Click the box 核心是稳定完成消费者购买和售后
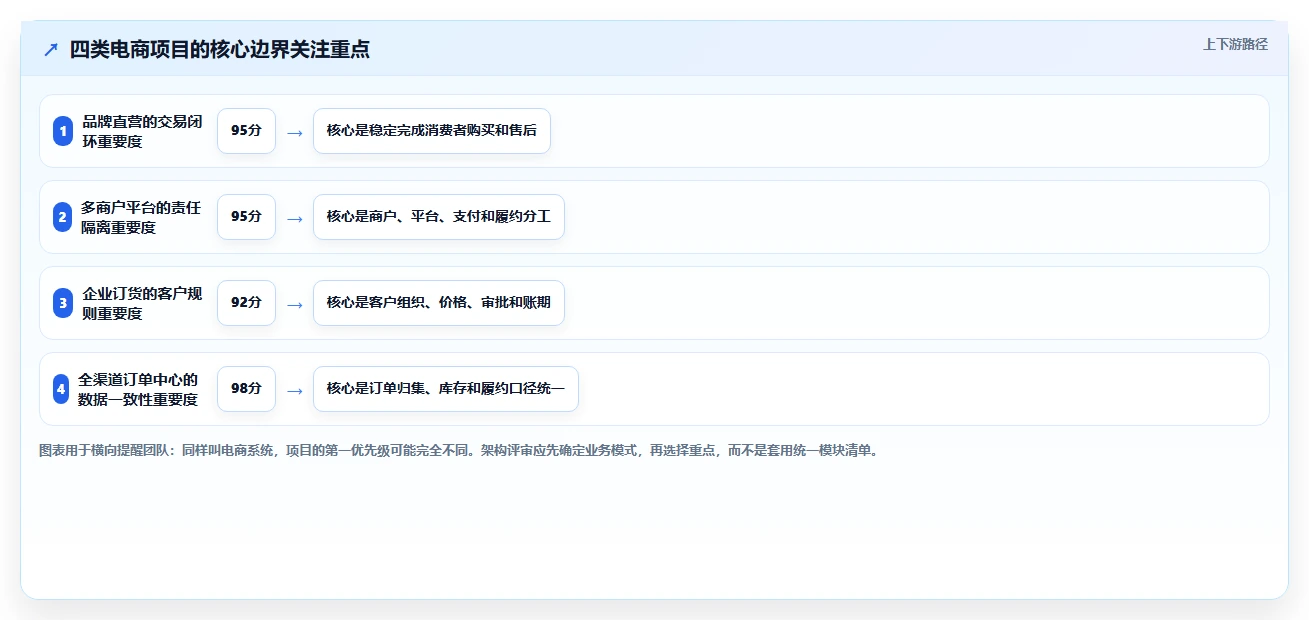Screen dimensions: 1309x620 [x=432, y=131]
